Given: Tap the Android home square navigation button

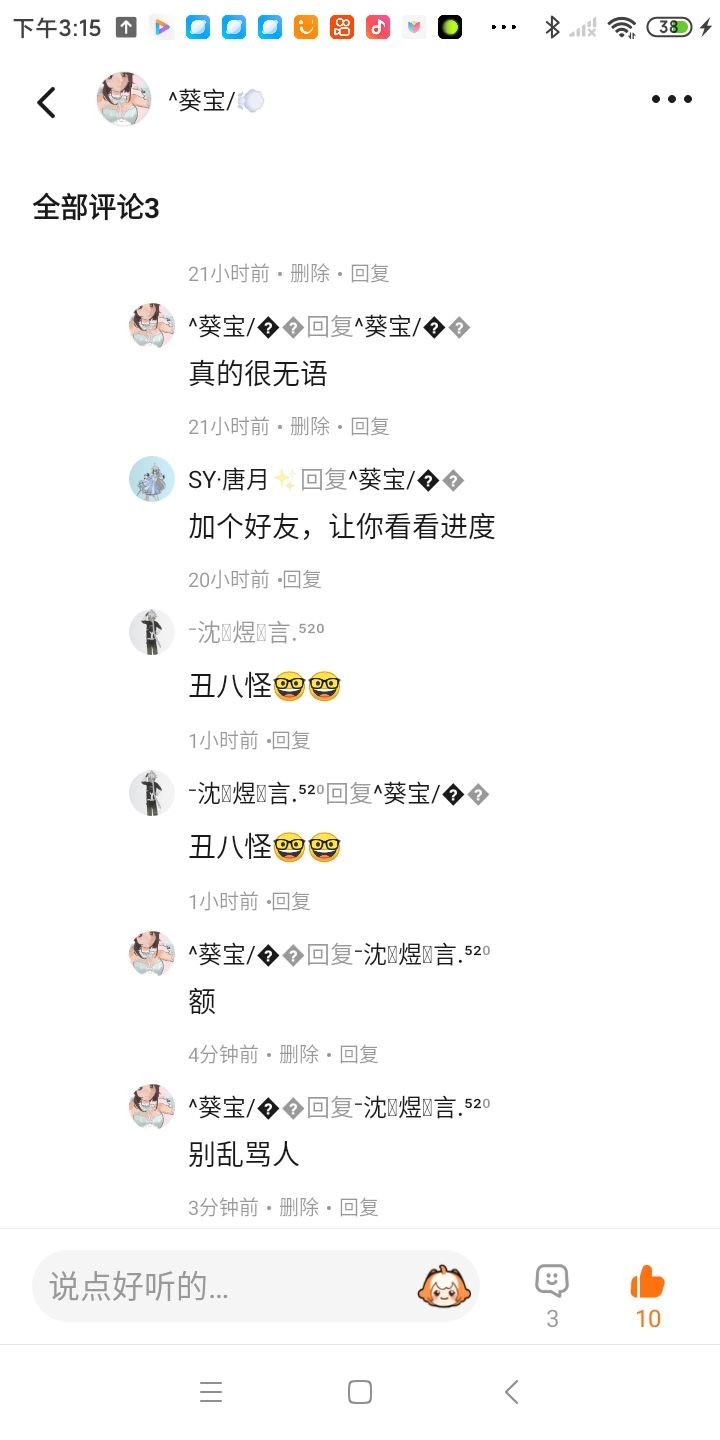Looking at the screenshot, I should coord(360,1392).
